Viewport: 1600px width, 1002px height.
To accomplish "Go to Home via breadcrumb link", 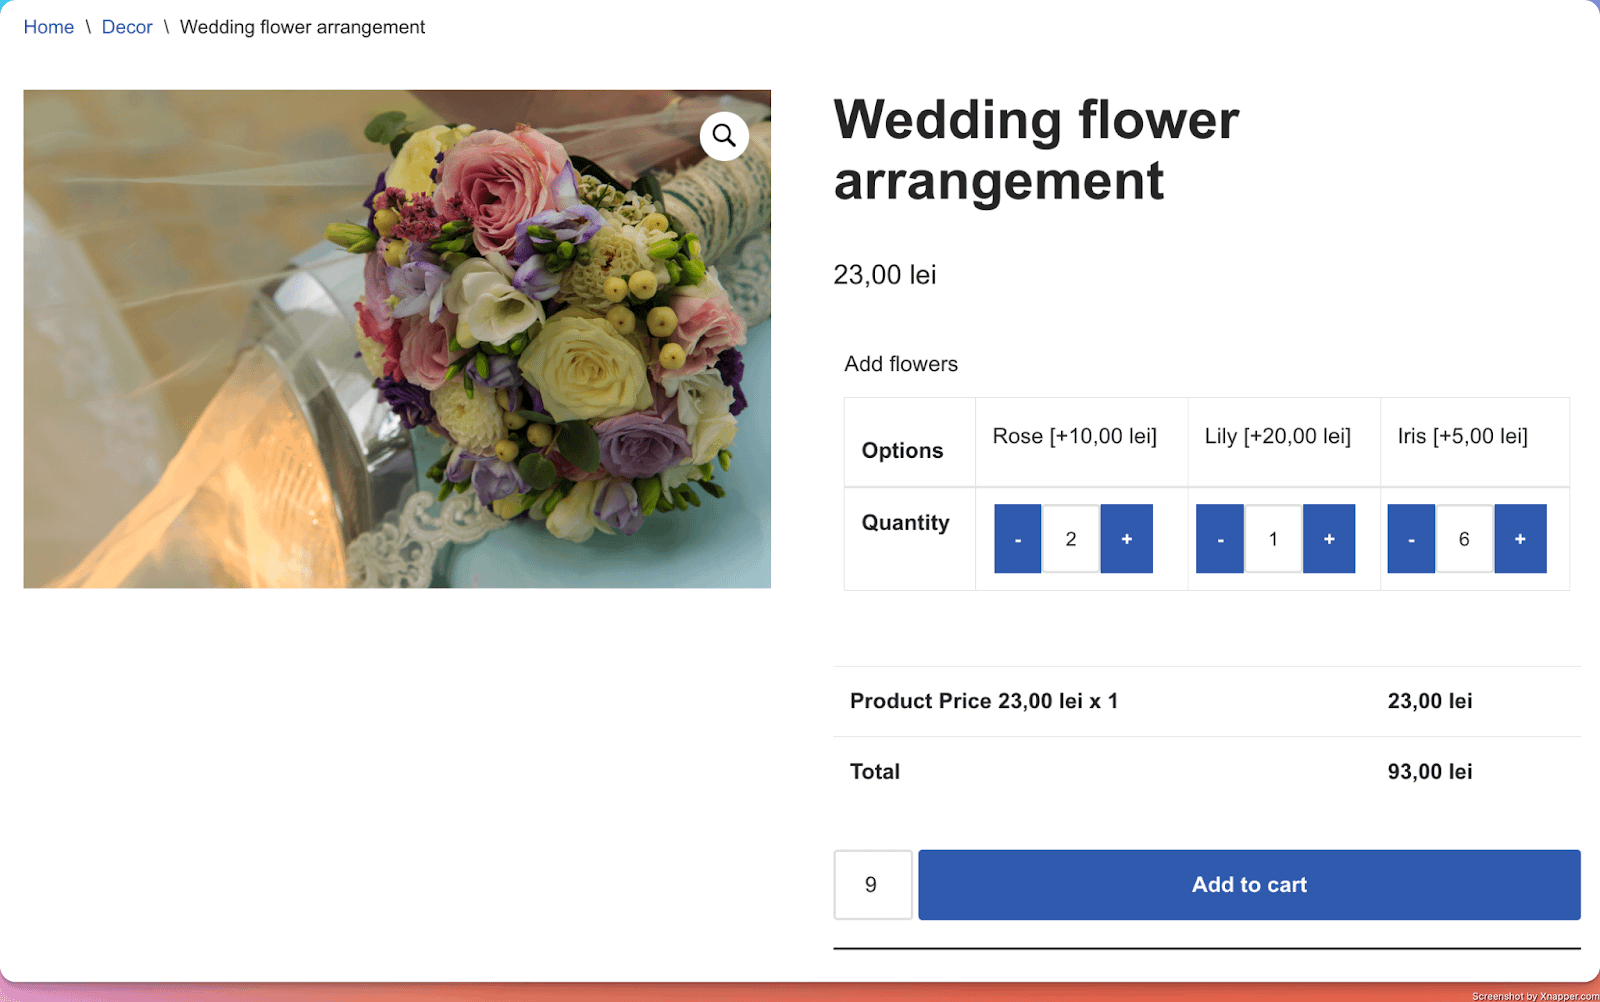I will point(49,27).
